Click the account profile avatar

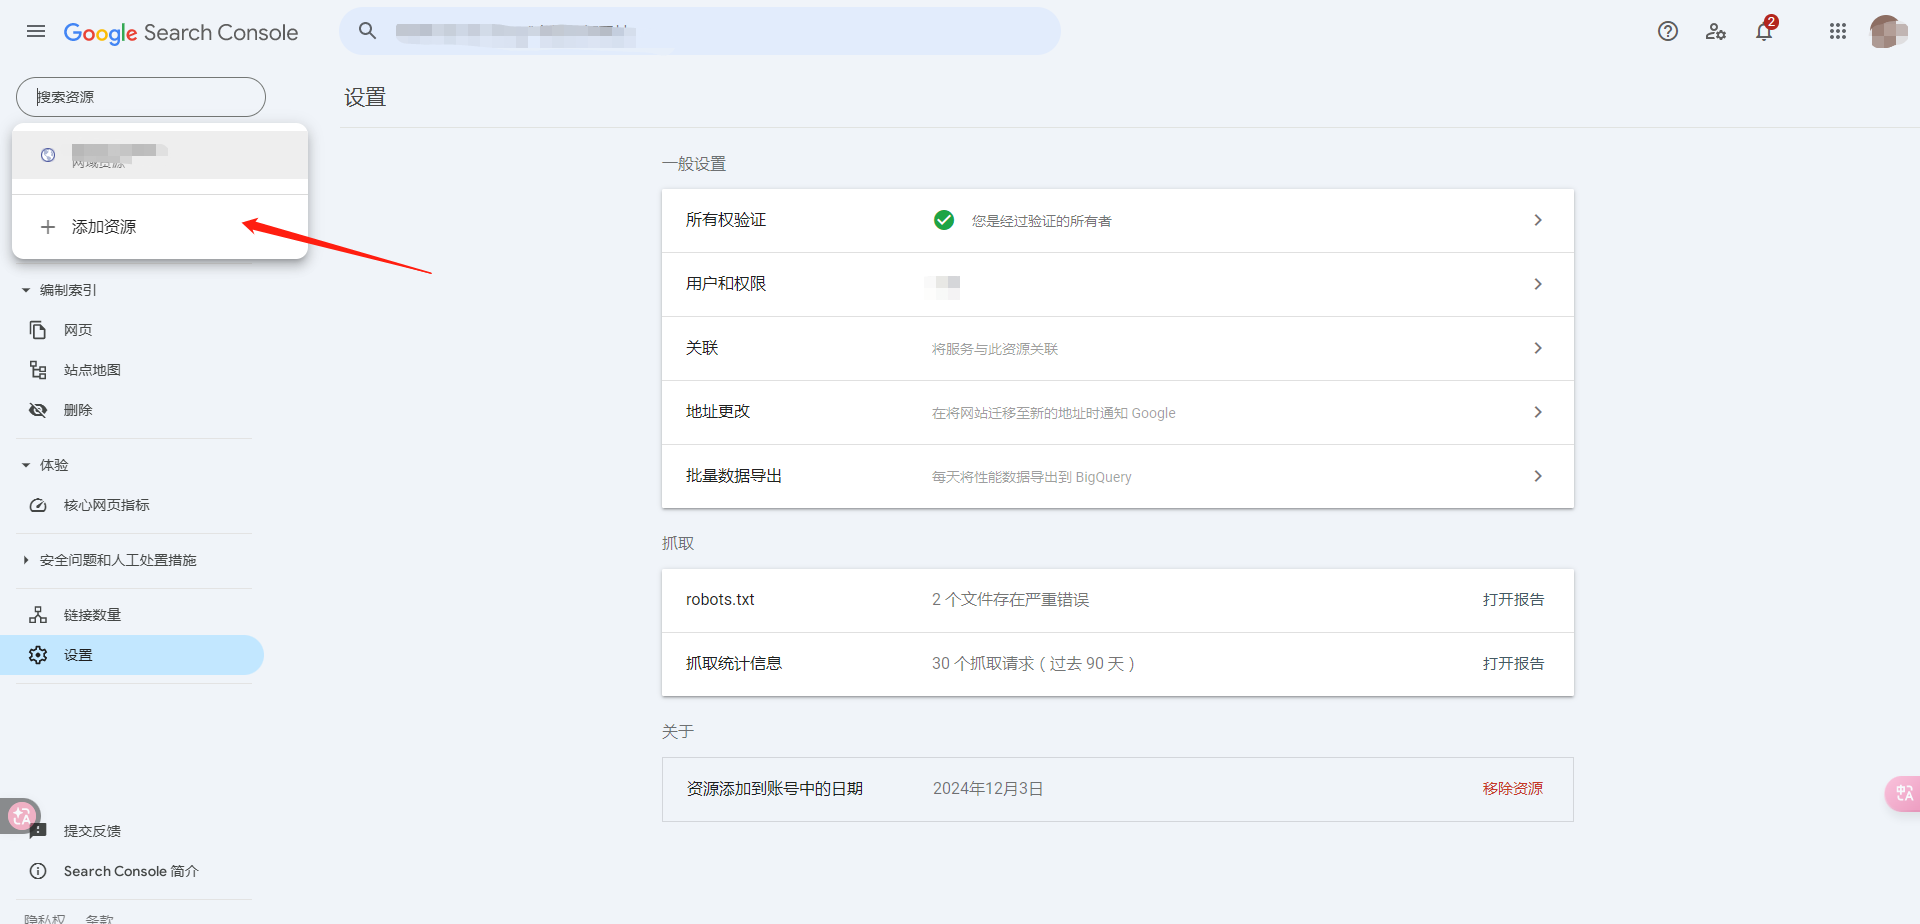1886,31
